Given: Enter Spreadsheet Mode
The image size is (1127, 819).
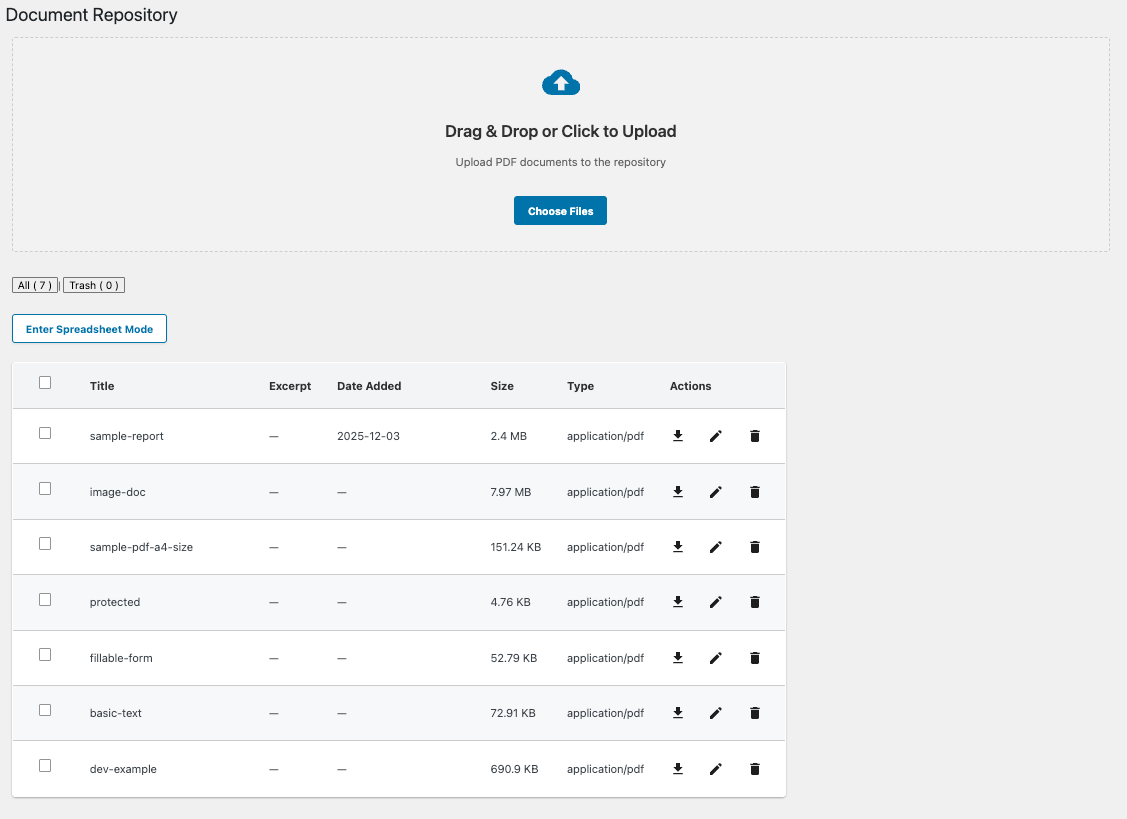Looking at the screenshot, I should [89, 328].
